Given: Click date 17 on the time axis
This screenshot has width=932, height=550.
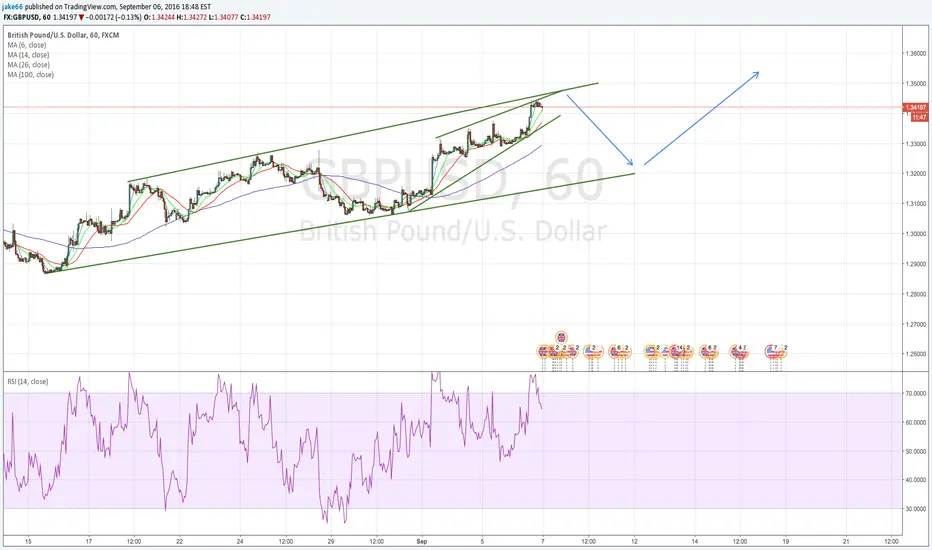Looking at the screenshot, I should 89,542.
